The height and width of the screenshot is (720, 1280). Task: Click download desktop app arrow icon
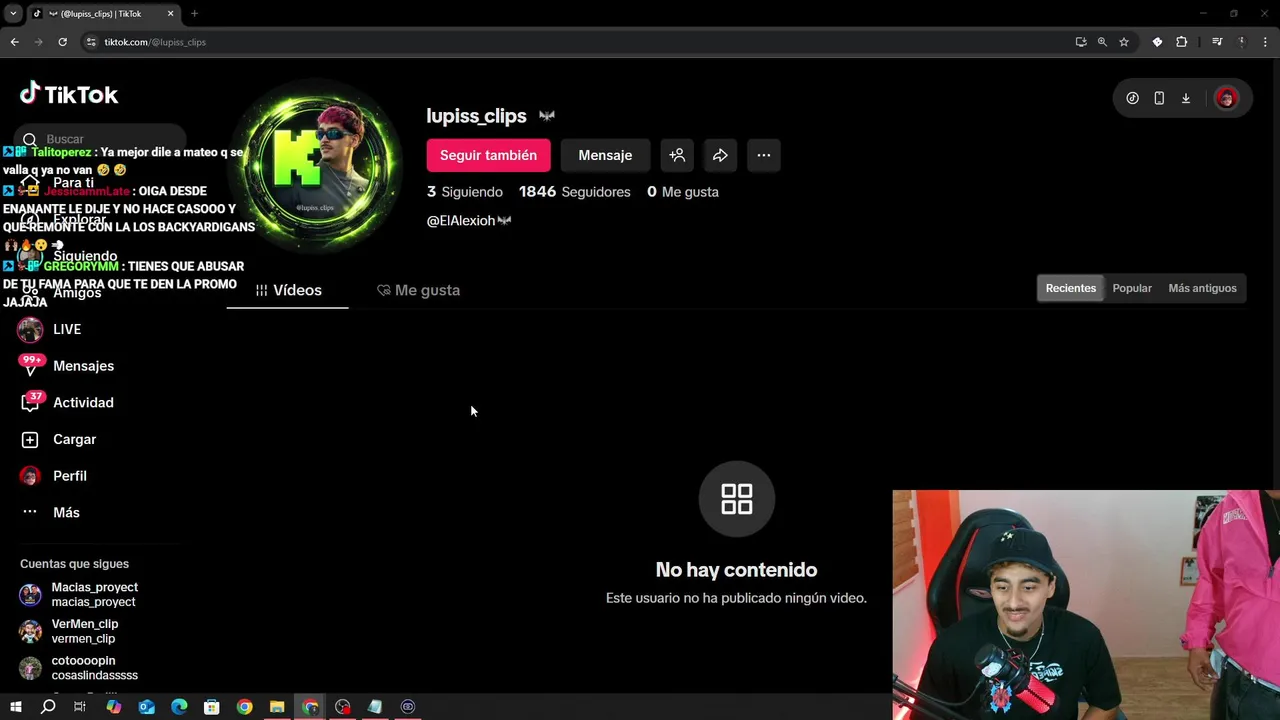(x=1186, y=98)
